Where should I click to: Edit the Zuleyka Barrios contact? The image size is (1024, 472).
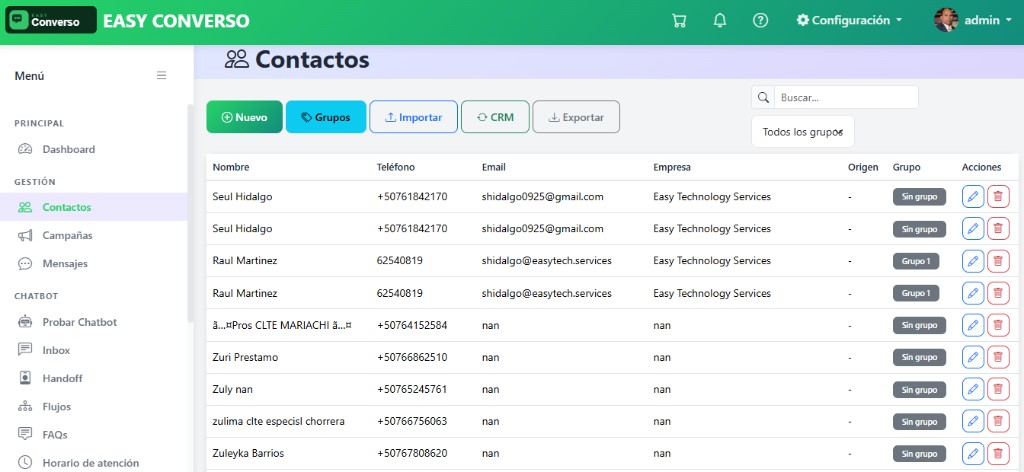(x=973, y=453)
